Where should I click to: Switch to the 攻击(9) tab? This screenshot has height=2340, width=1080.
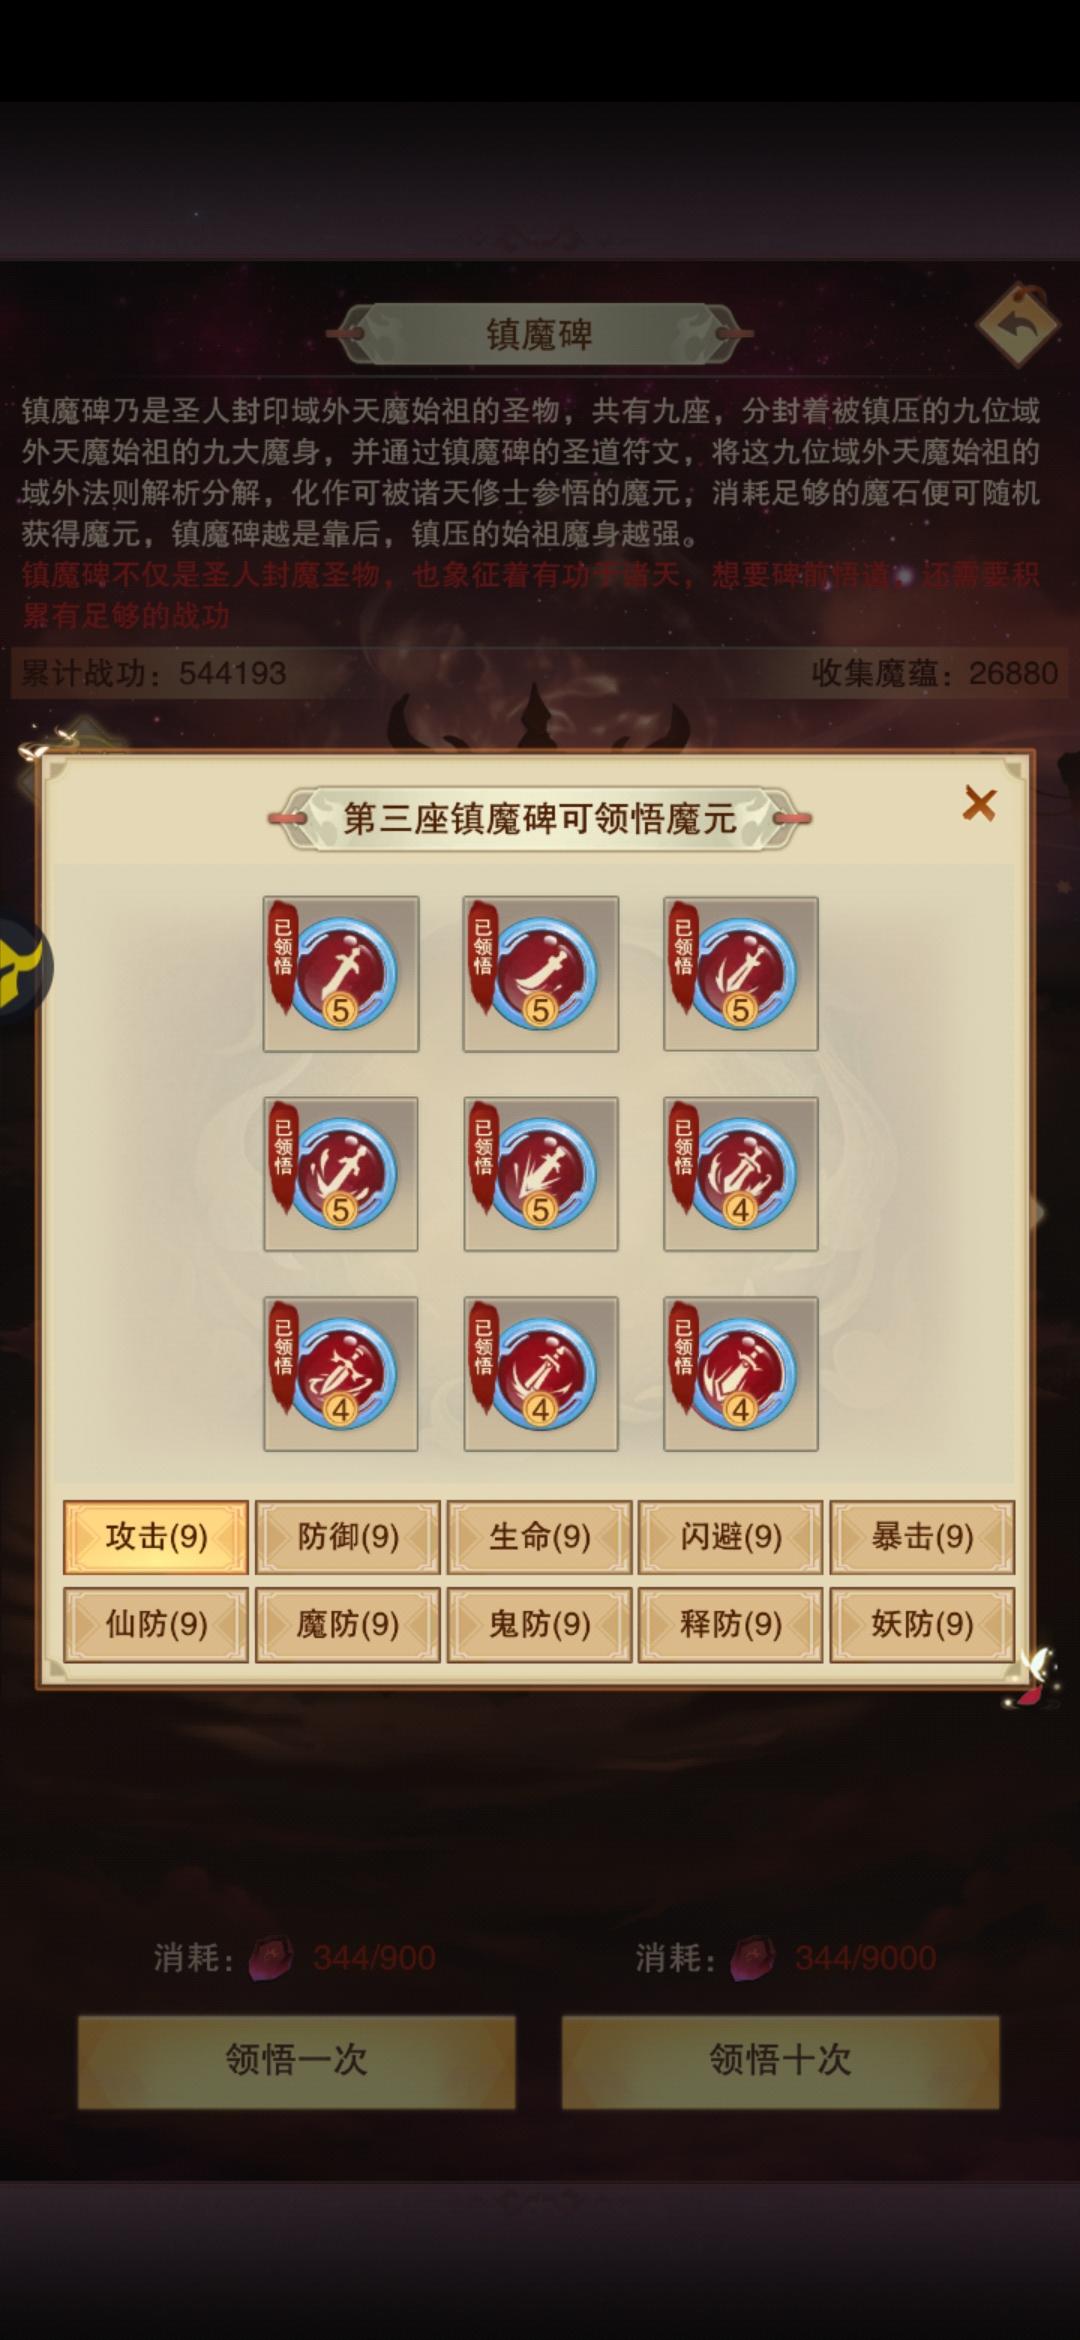156,1537
